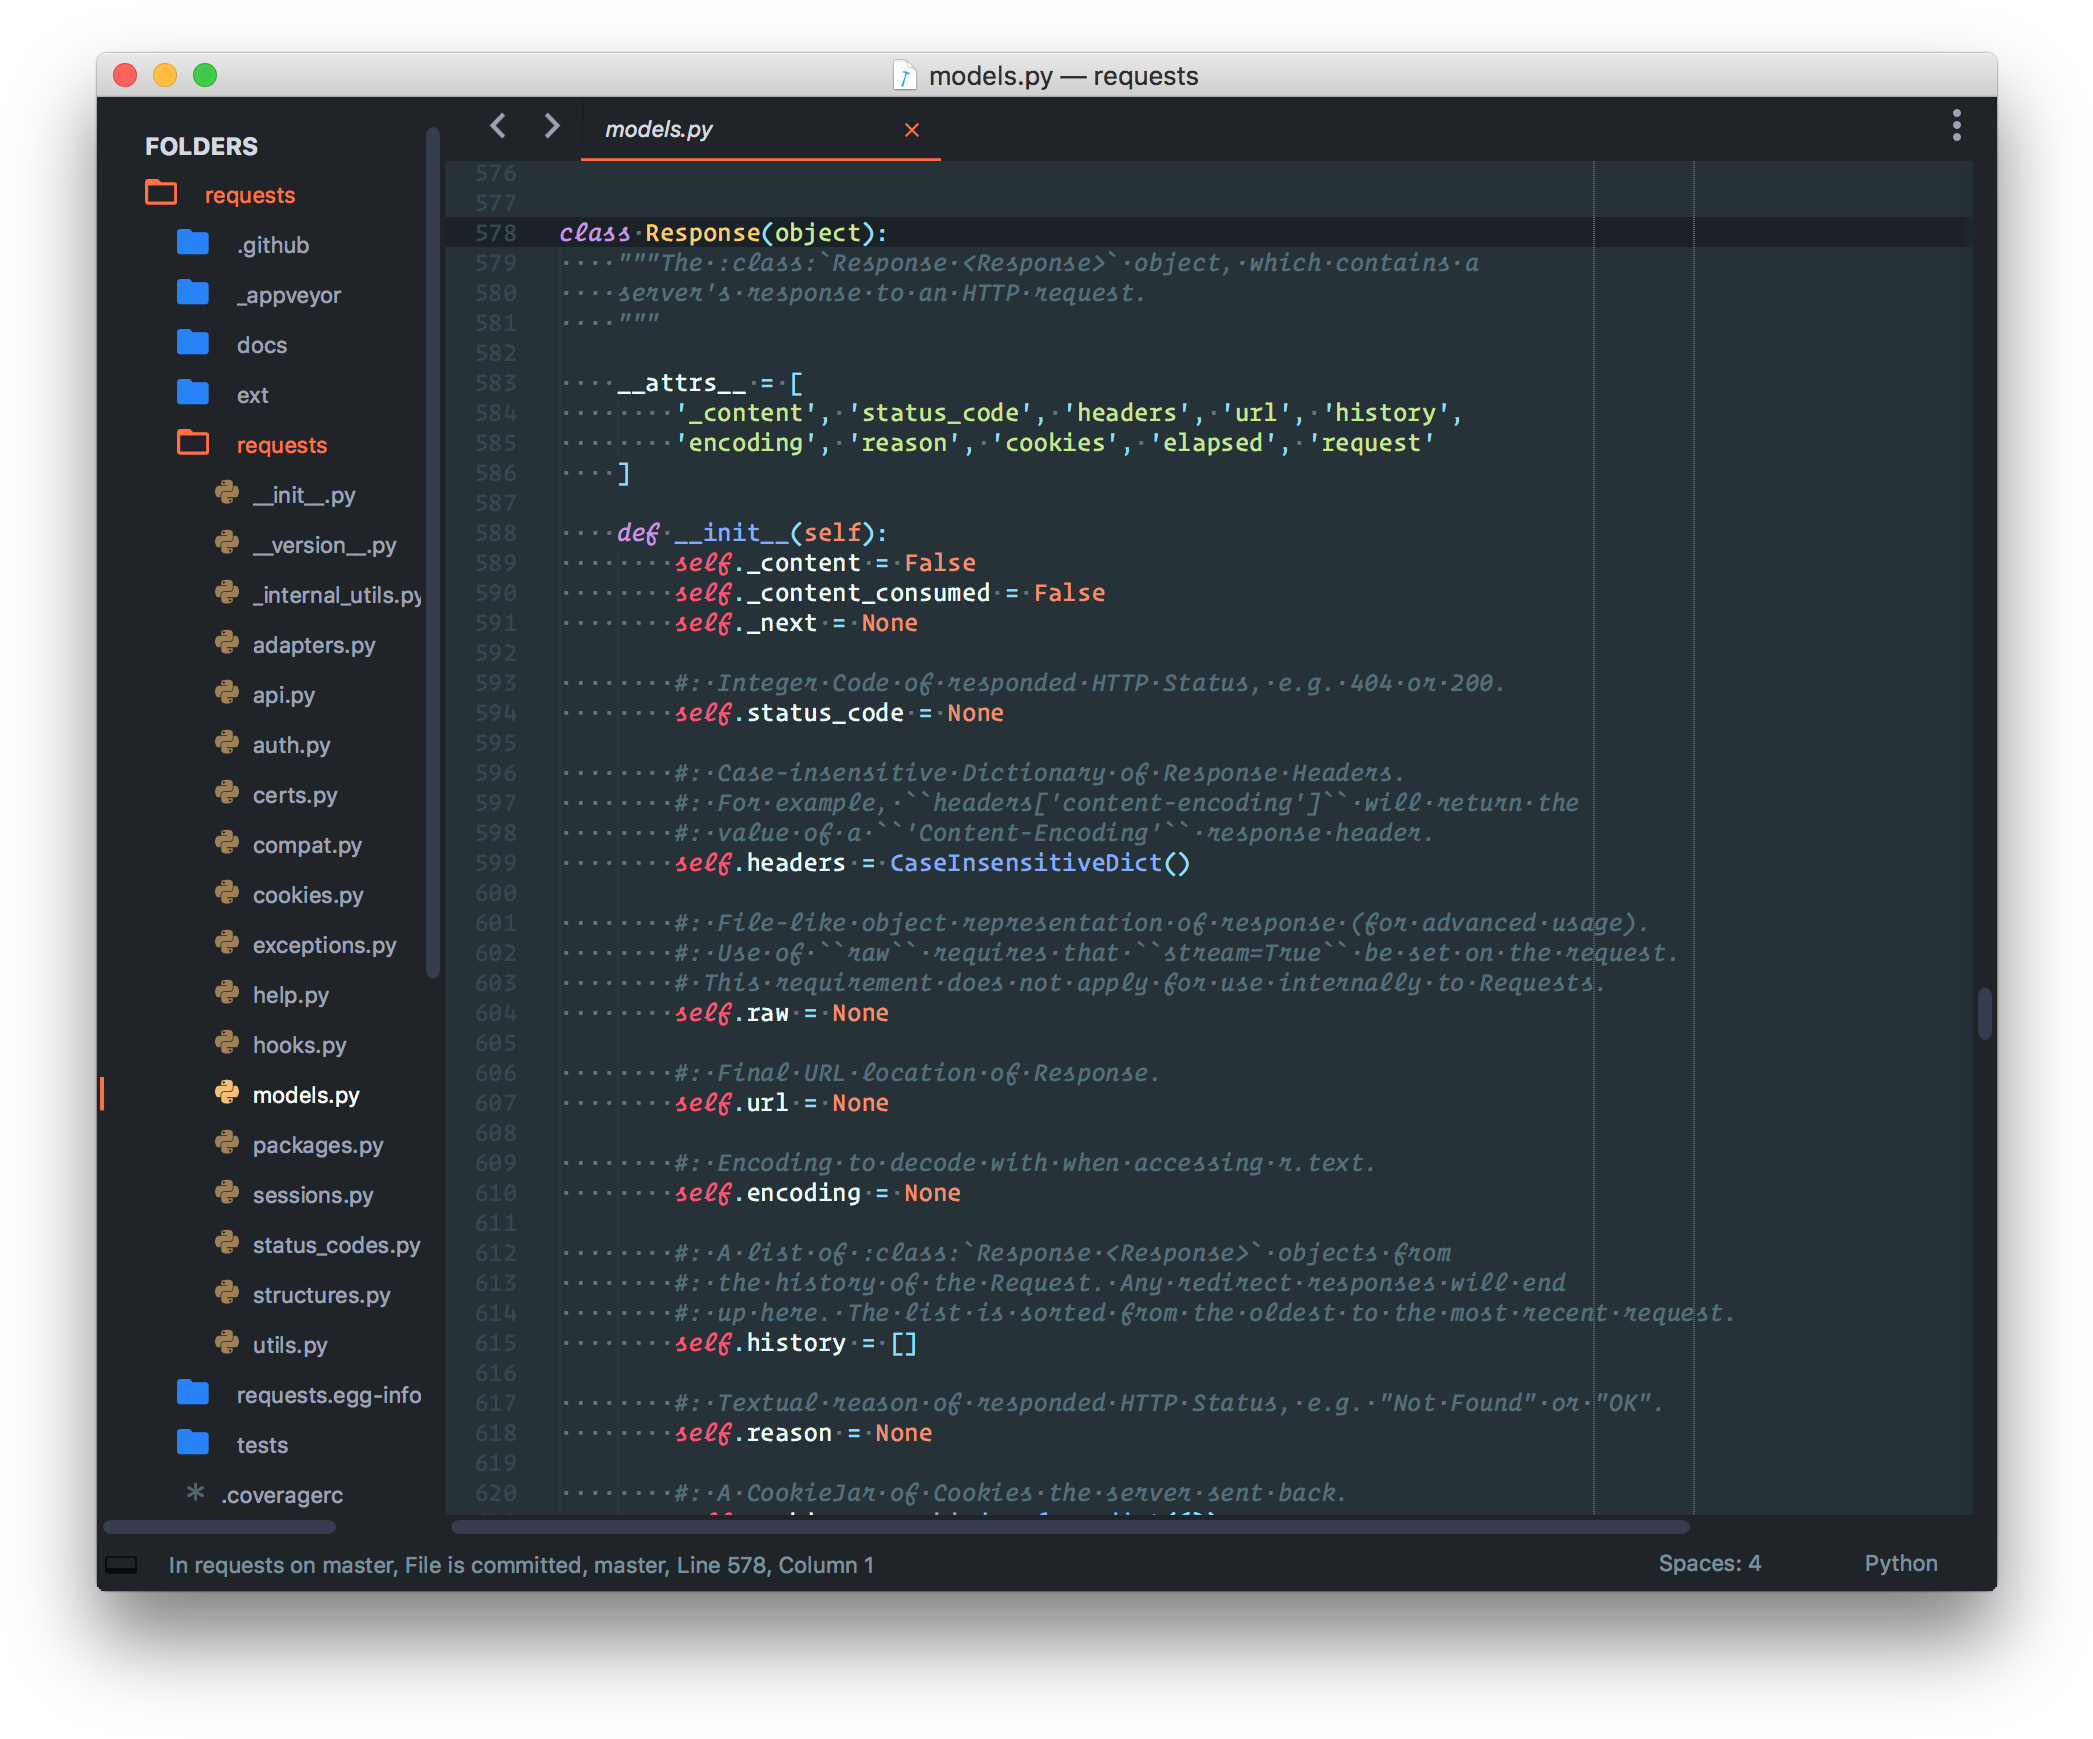
Task: Expand the _appveyor folder
Action: pos(289,295)
